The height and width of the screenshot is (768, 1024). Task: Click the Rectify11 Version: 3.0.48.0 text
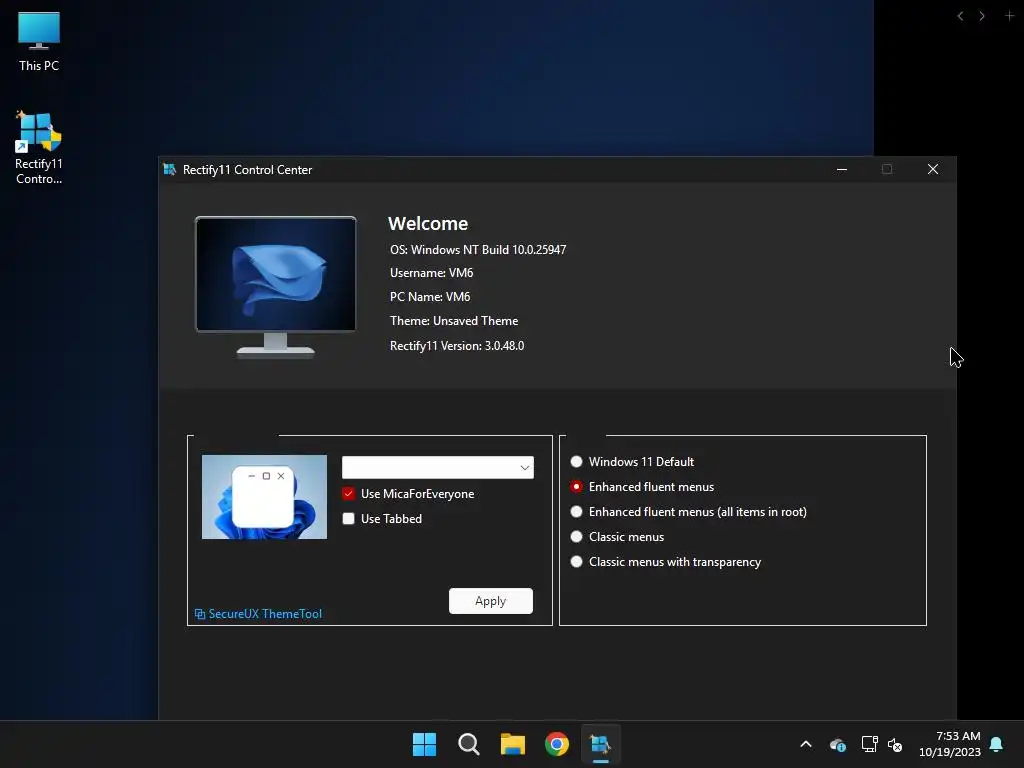pyautogui.click(x=457, y=345)
